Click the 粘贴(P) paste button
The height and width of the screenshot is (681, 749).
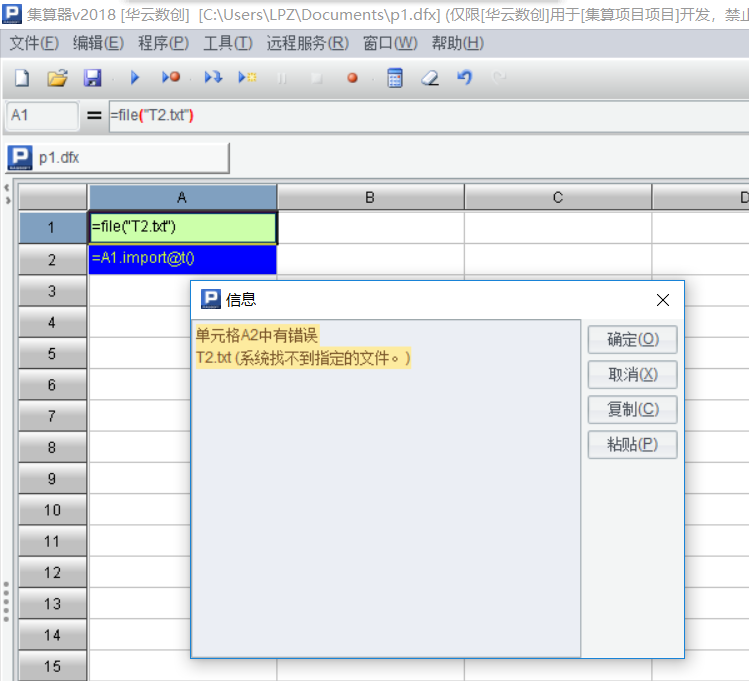click(632, 445)
